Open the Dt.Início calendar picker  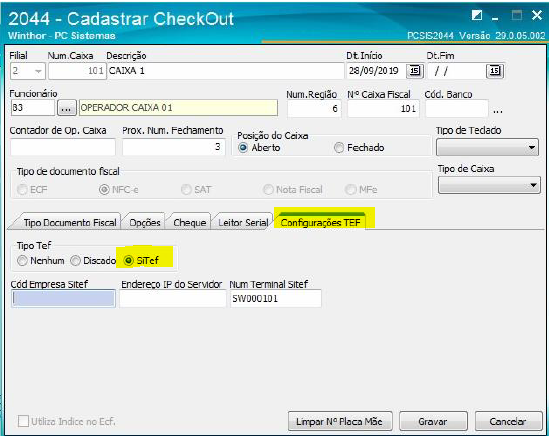coord(415,71)
